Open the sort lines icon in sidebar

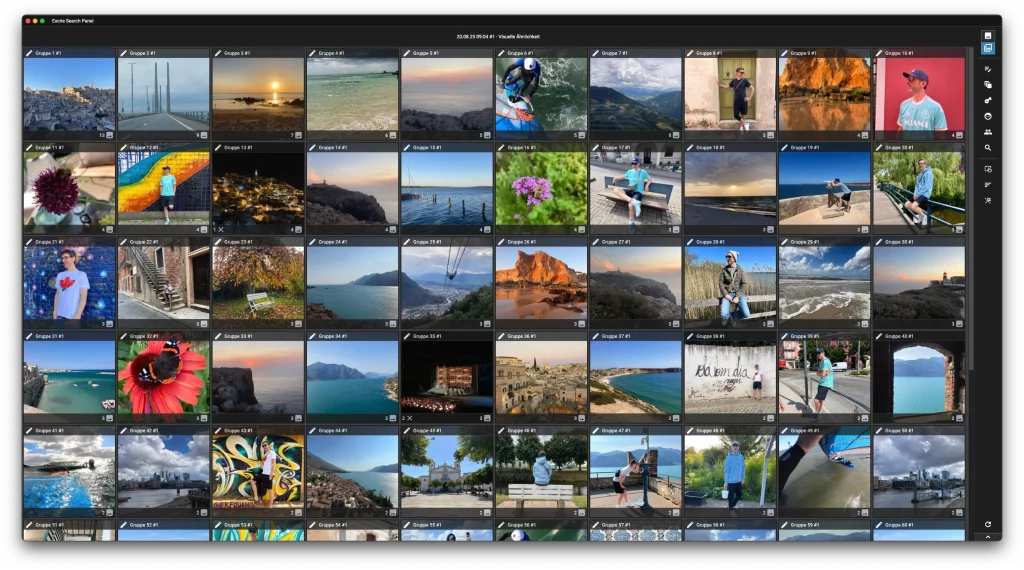coord(988,184)
